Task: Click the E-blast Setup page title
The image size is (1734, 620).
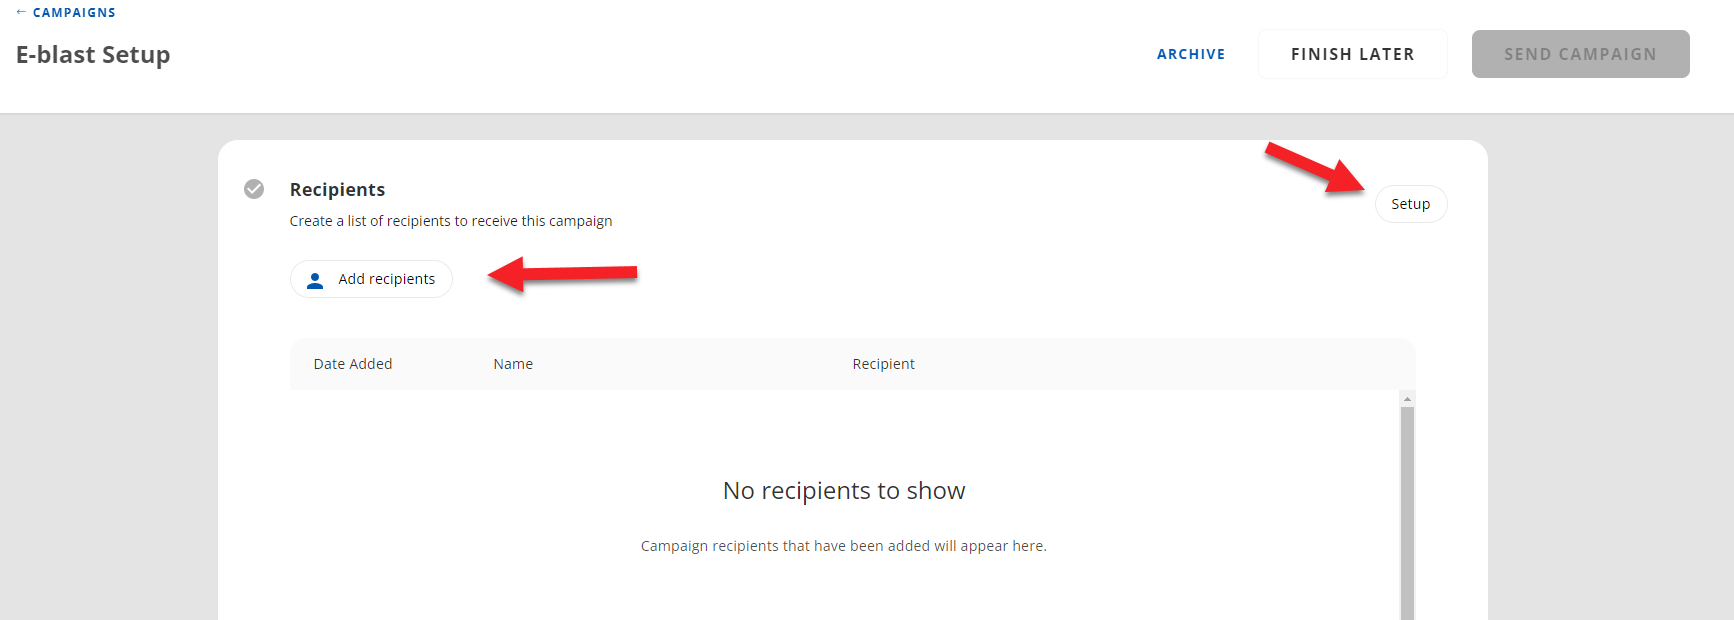Action: [x=93, y=55]
